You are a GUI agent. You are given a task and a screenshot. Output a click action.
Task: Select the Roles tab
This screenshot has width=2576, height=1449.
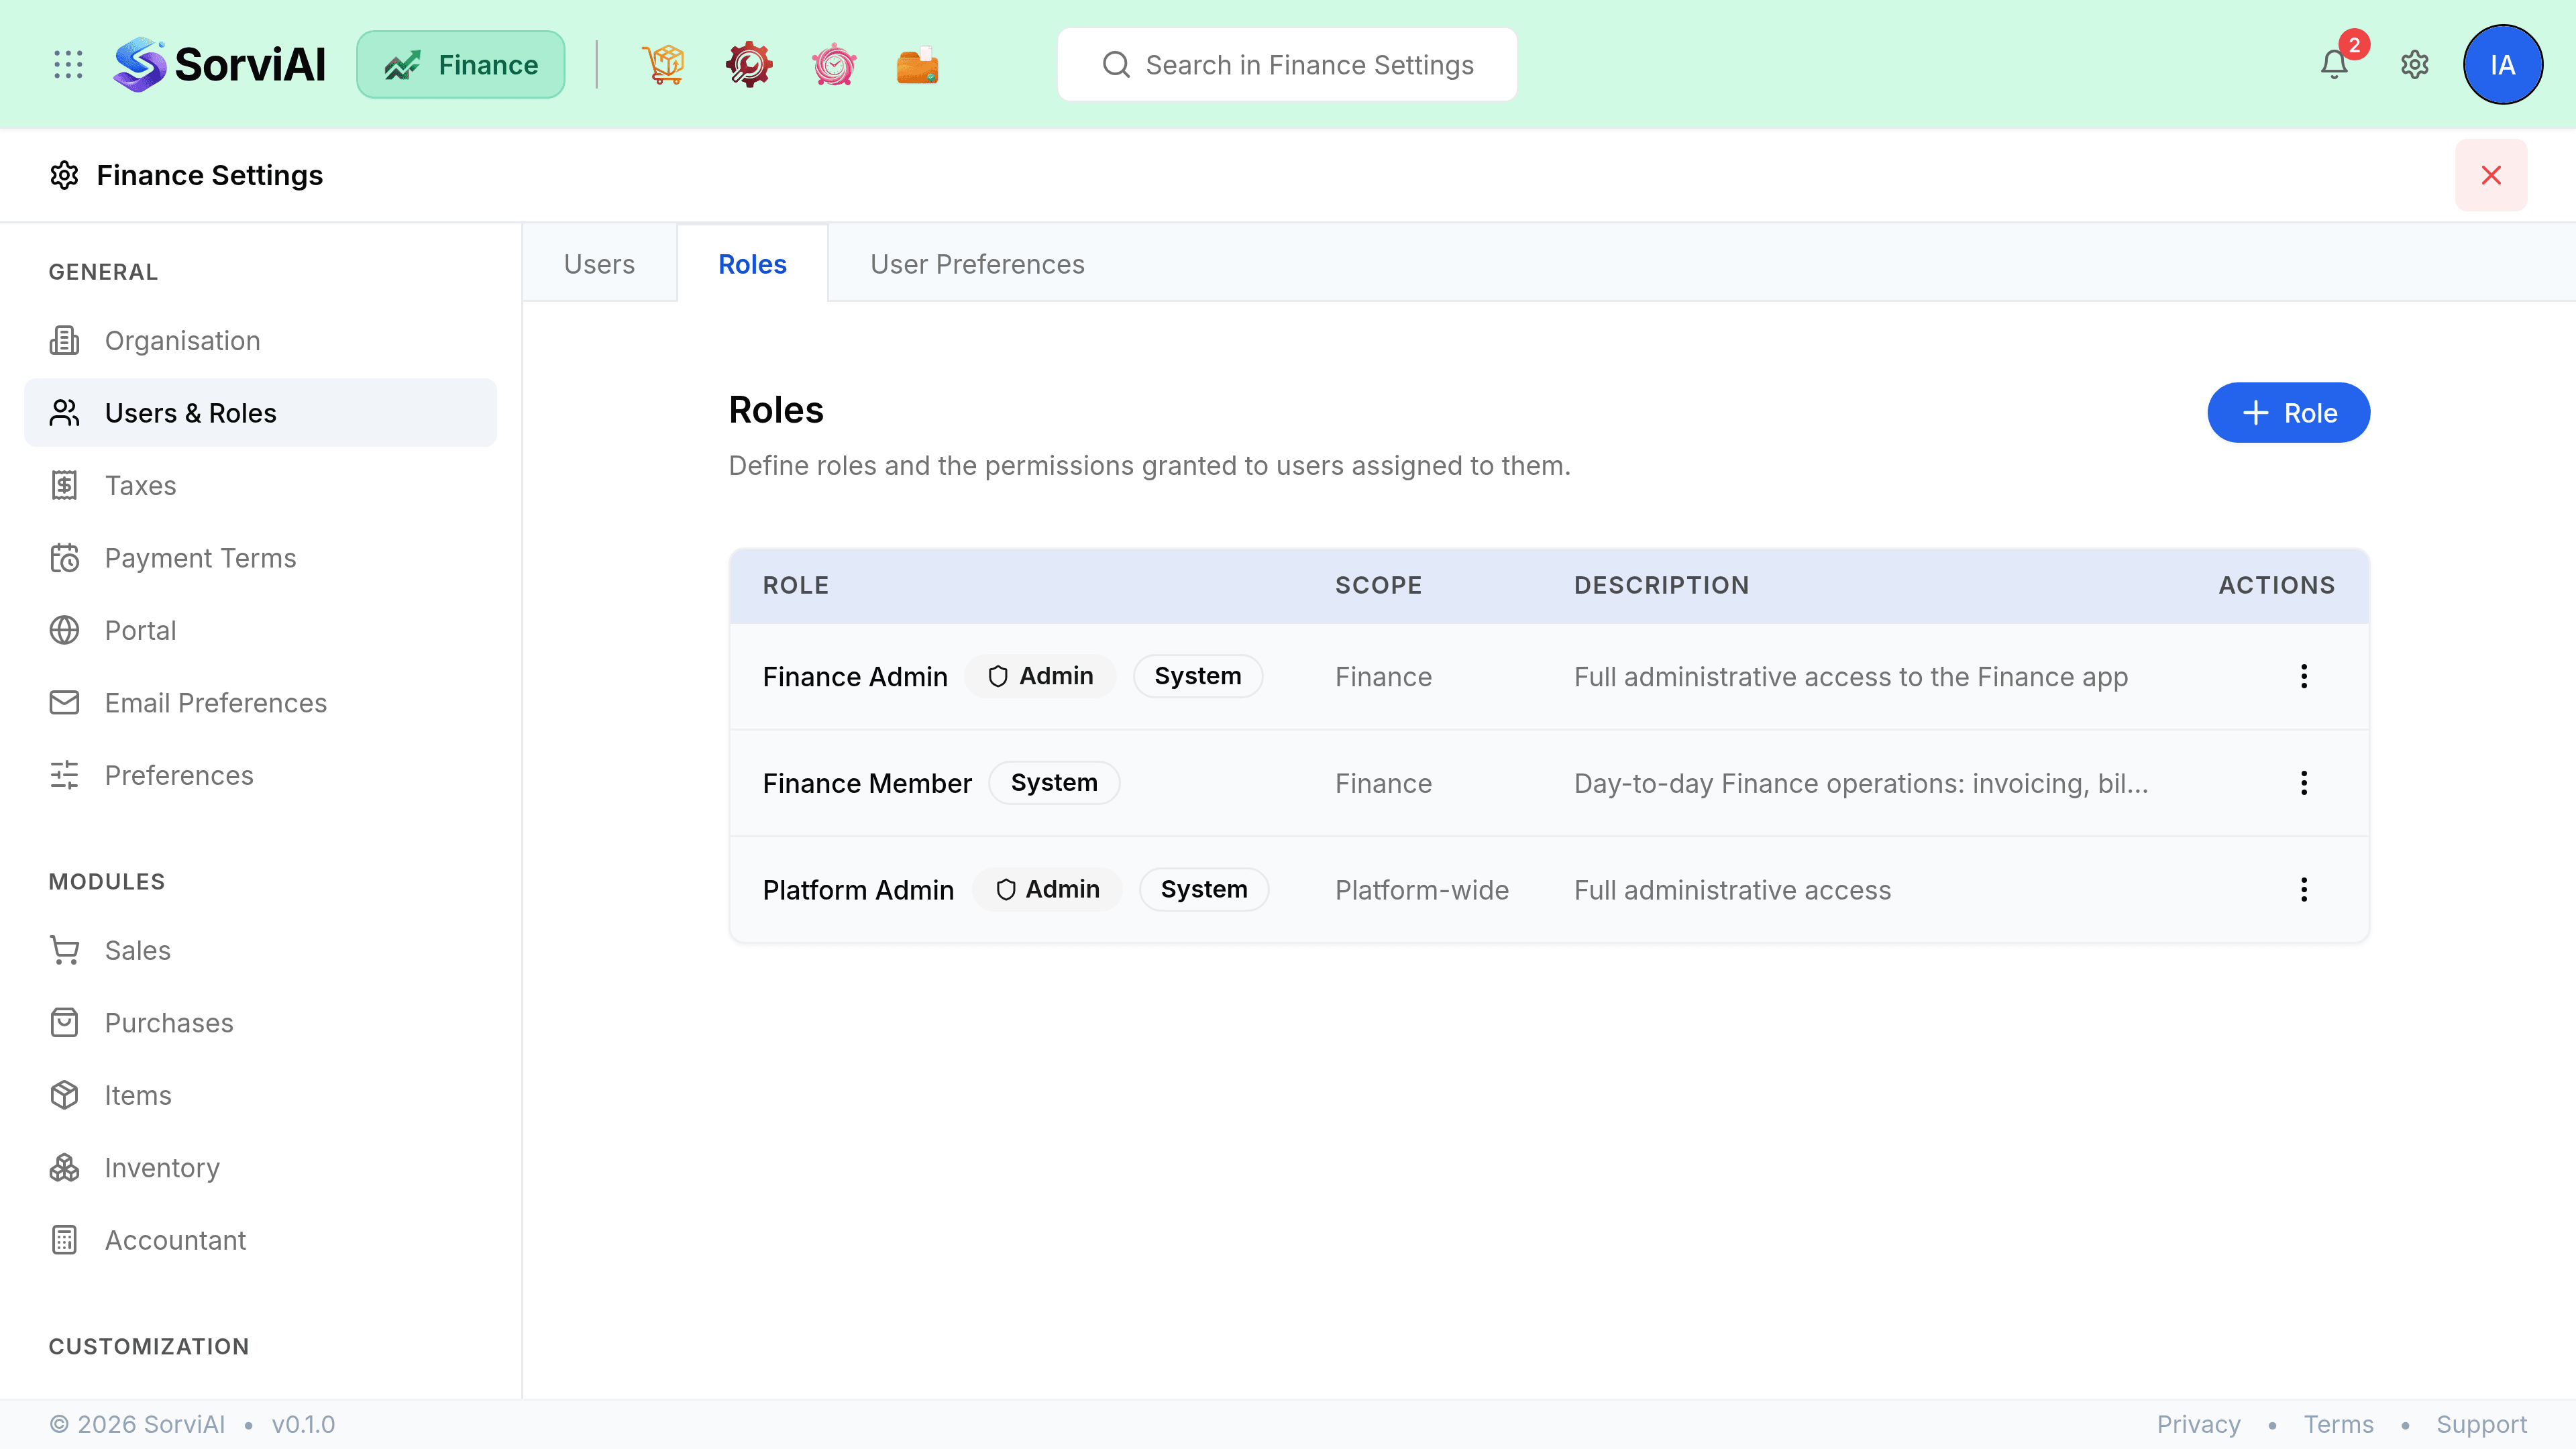[x=752, y=264]
